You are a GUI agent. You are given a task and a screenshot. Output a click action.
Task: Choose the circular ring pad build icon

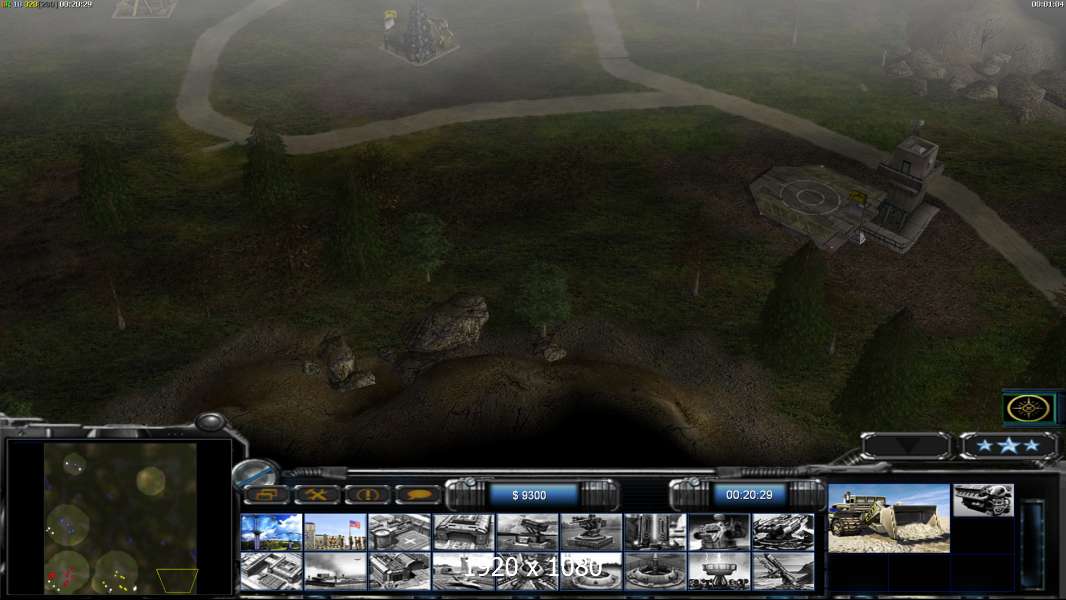click(655, 571)
